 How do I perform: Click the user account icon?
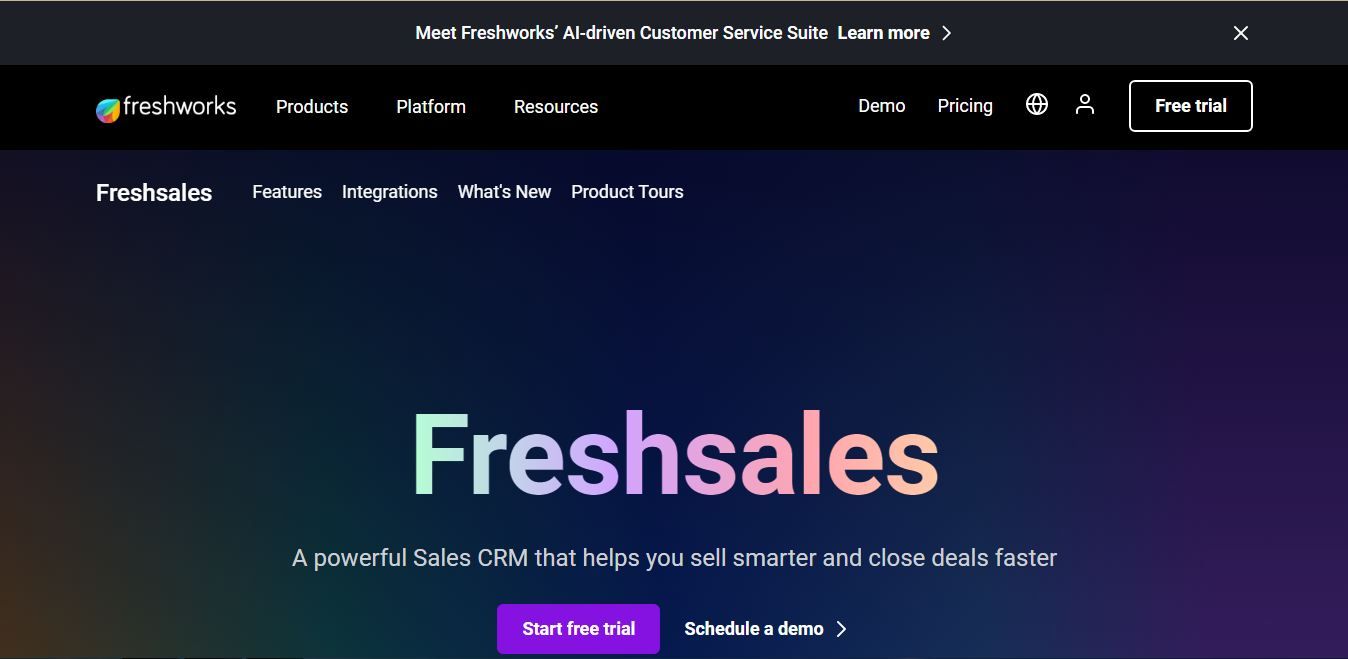1085,104
